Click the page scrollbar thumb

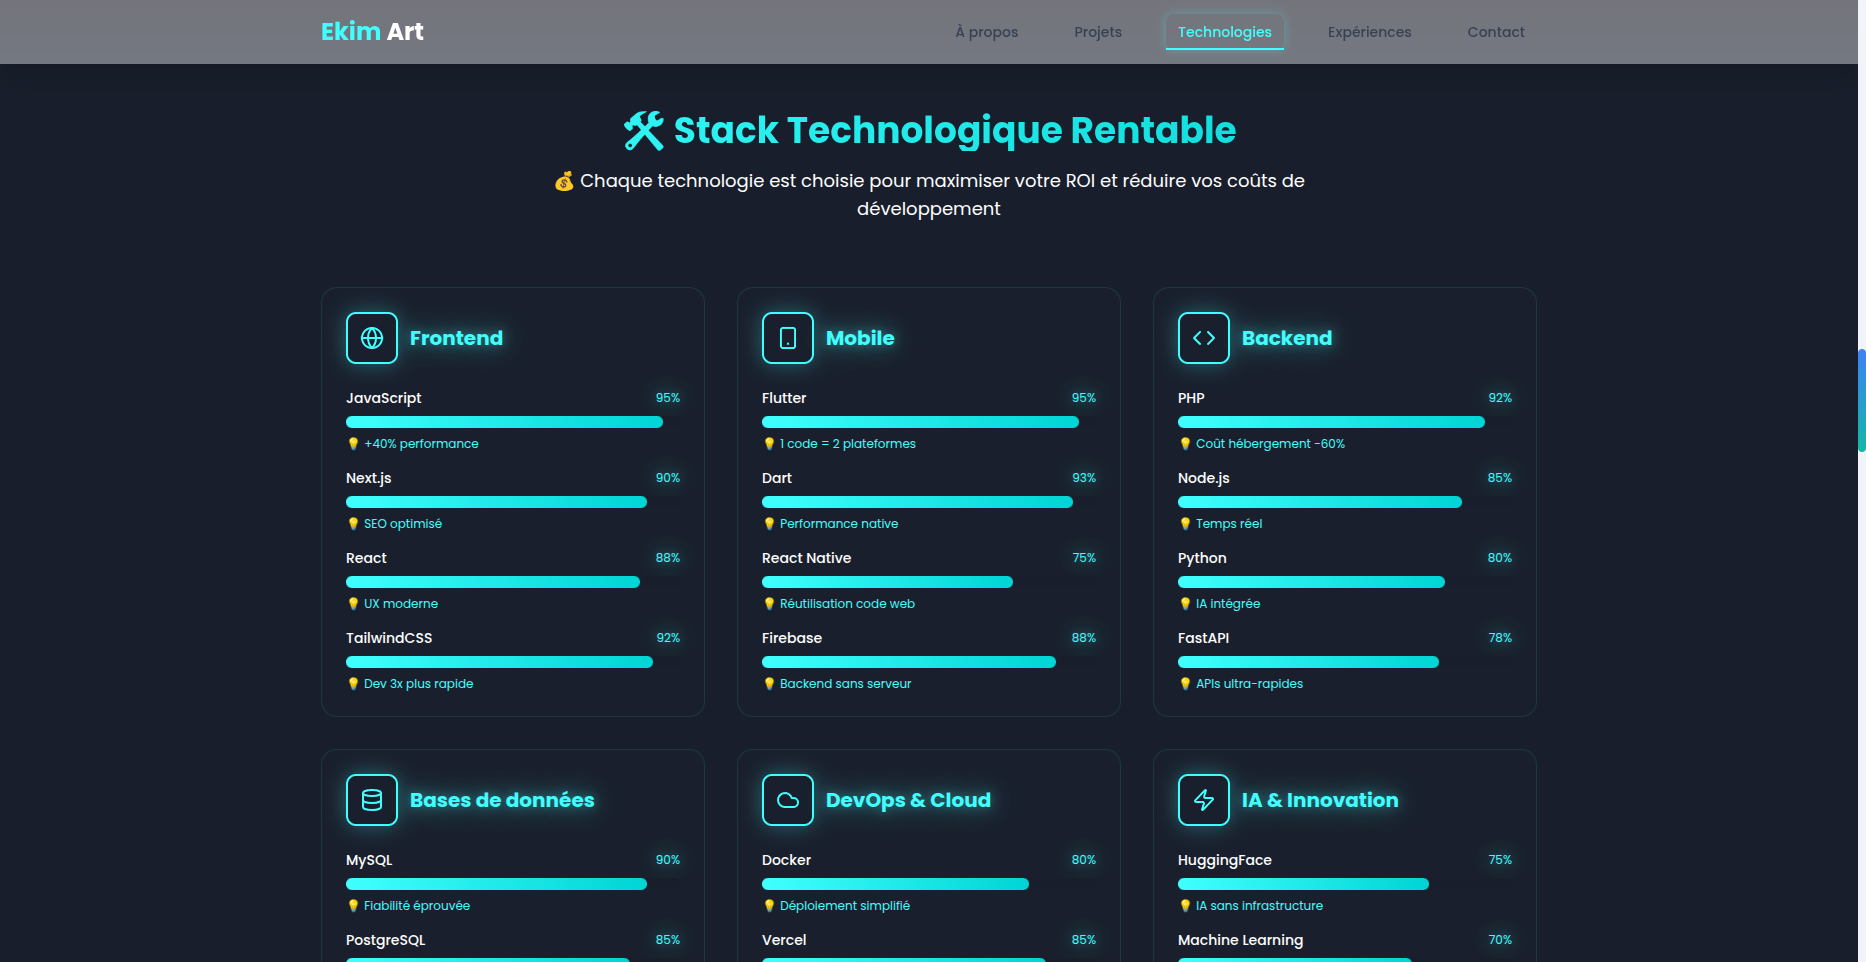tap(1861, 400)
